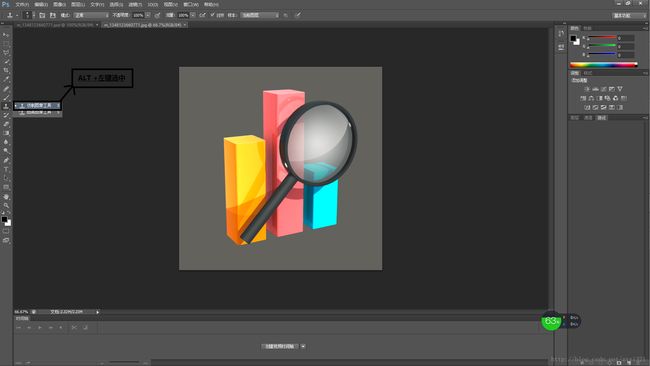The image size is (650, 366).
Task: Open the workspace switcher dropdown
Action: [629, 15]
